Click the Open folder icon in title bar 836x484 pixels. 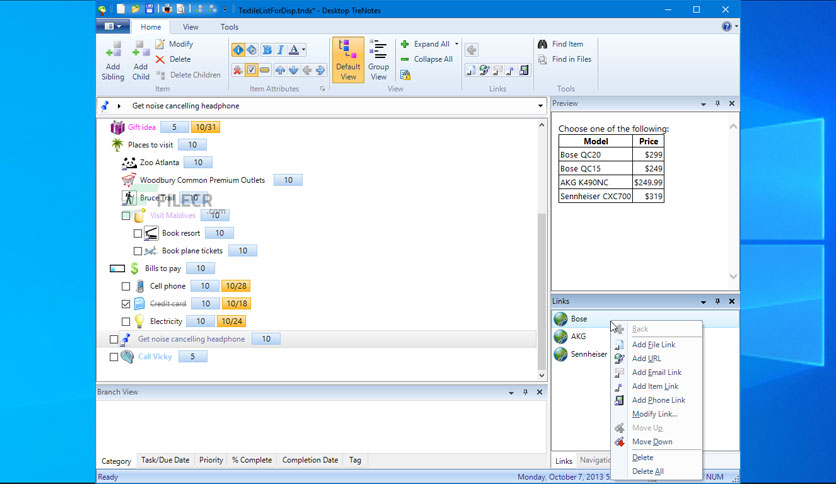135,10
